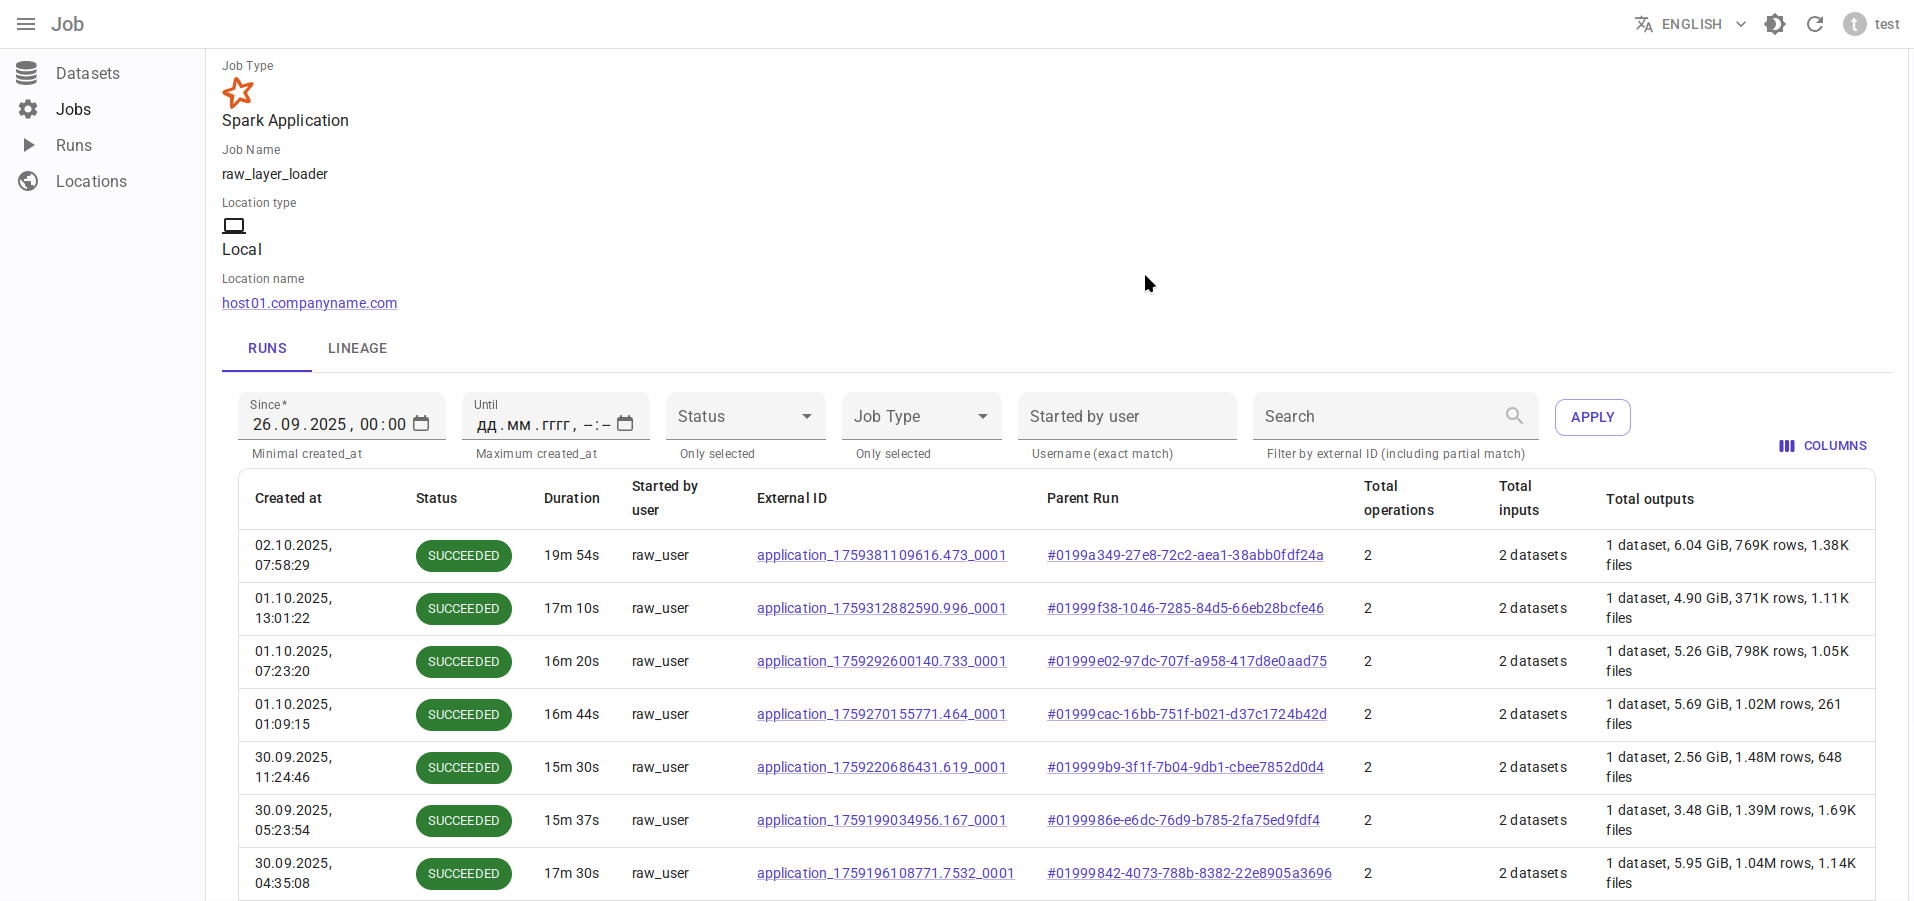Open the host01.companyname.com location link
Image resolution: width=1914 pixels, height=901 pixels.
click(x=309, y=303)
